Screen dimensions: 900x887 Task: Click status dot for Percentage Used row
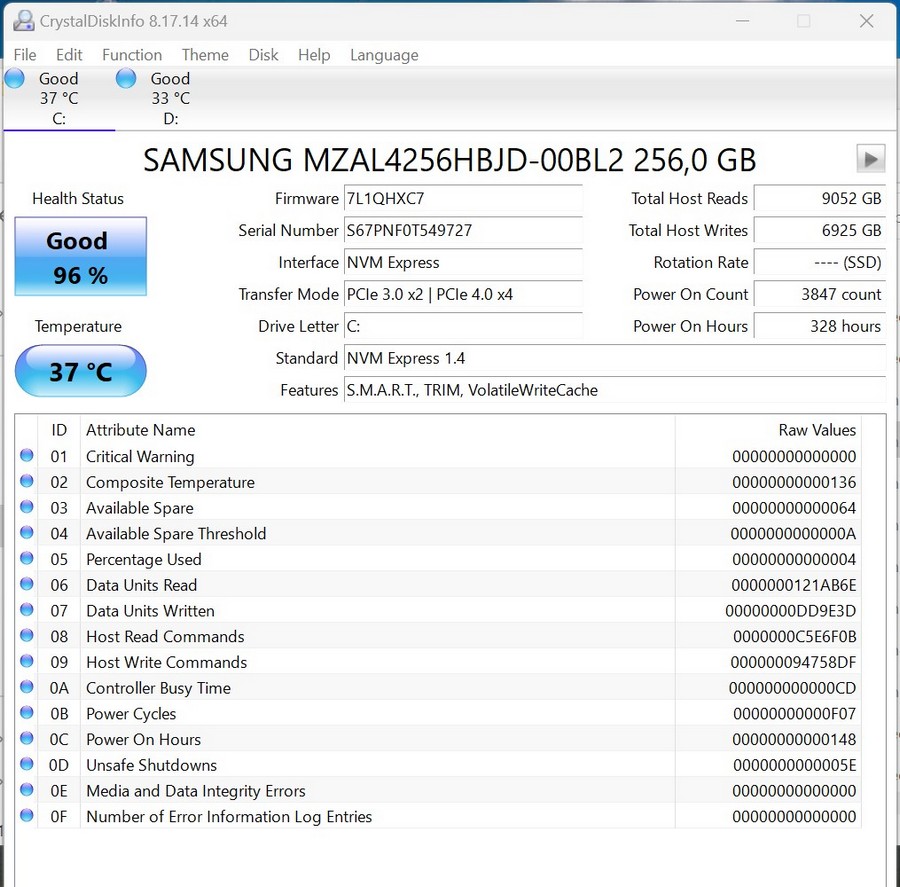26,558
